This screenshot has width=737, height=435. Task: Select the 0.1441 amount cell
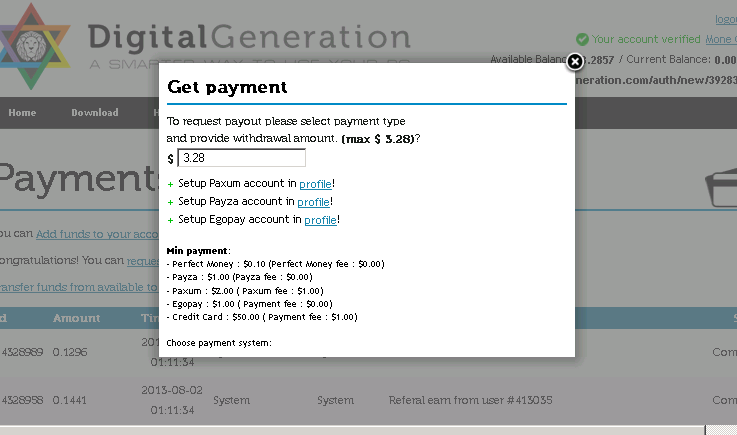coord(70,400)
